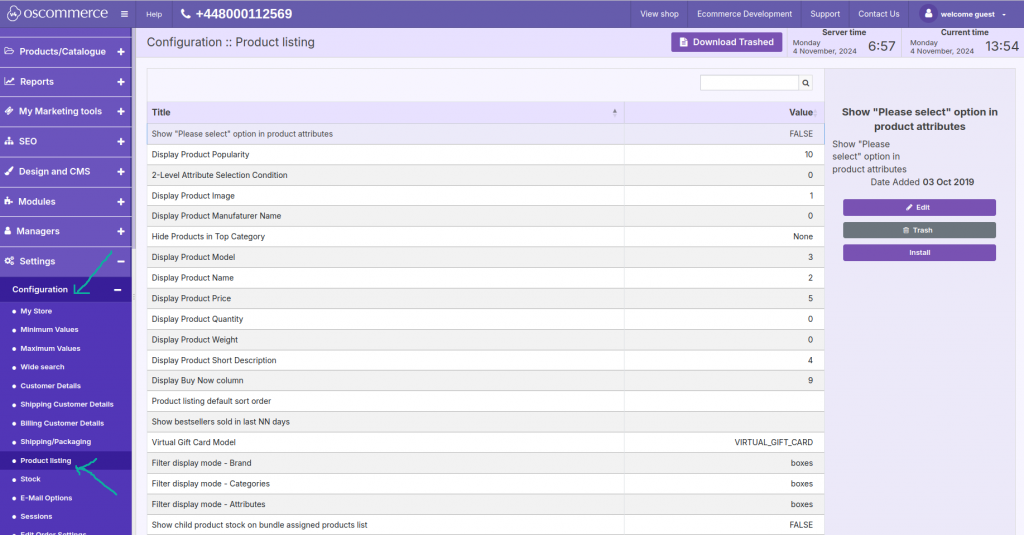Select Show bestsellers sold in last NN days

coord(485,422)
